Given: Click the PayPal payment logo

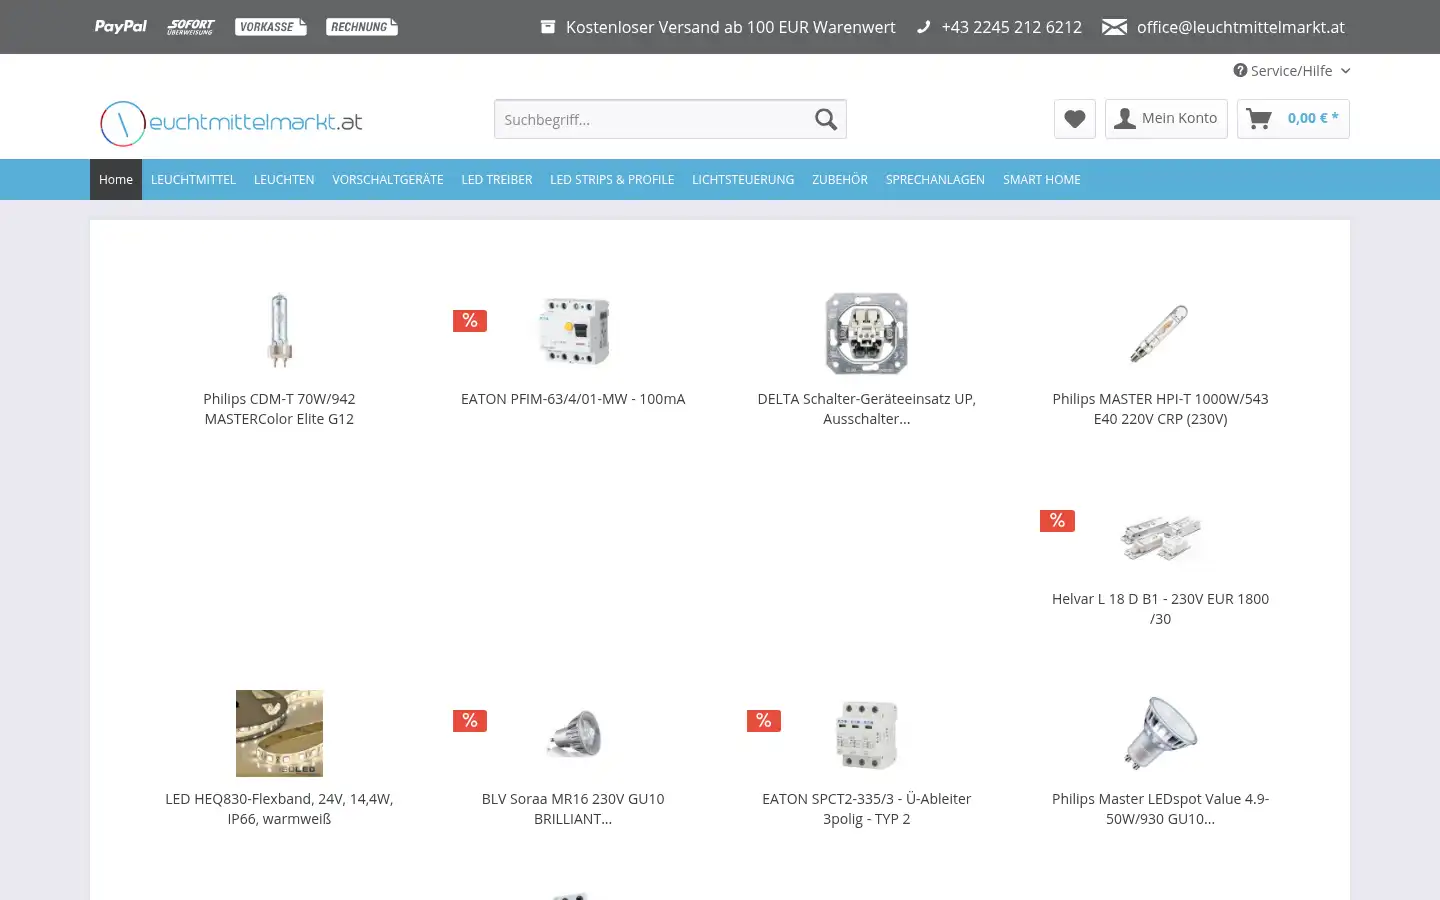Looking at the screenshot, I should pyautogui.click(x=121, y=27).
